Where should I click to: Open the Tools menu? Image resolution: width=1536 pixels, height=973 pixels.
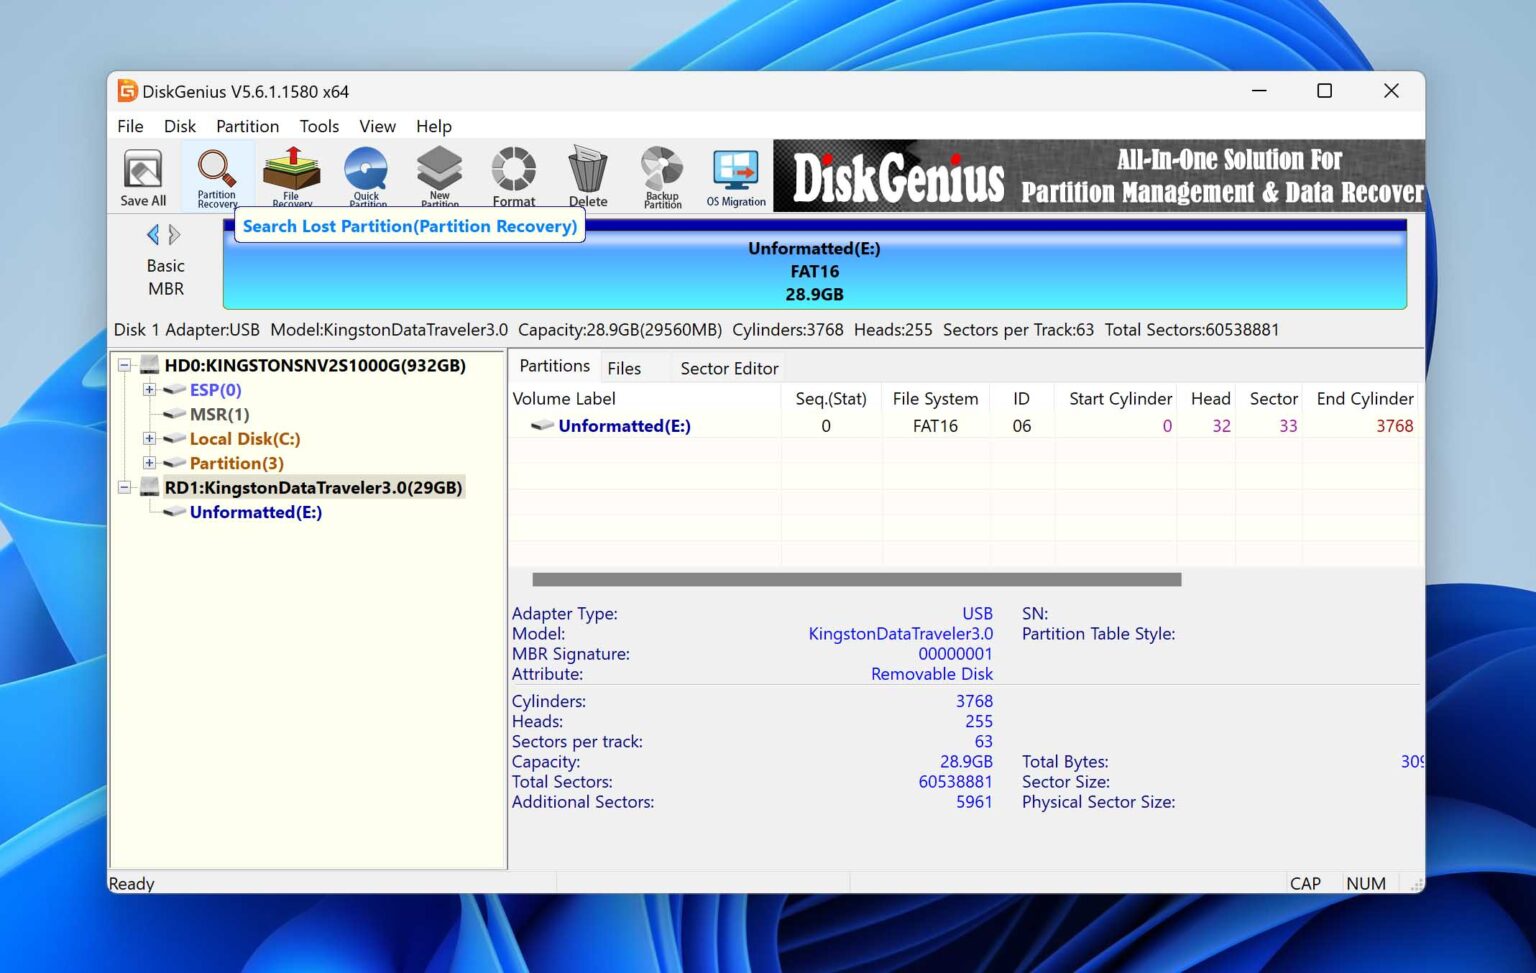(319, 126)
